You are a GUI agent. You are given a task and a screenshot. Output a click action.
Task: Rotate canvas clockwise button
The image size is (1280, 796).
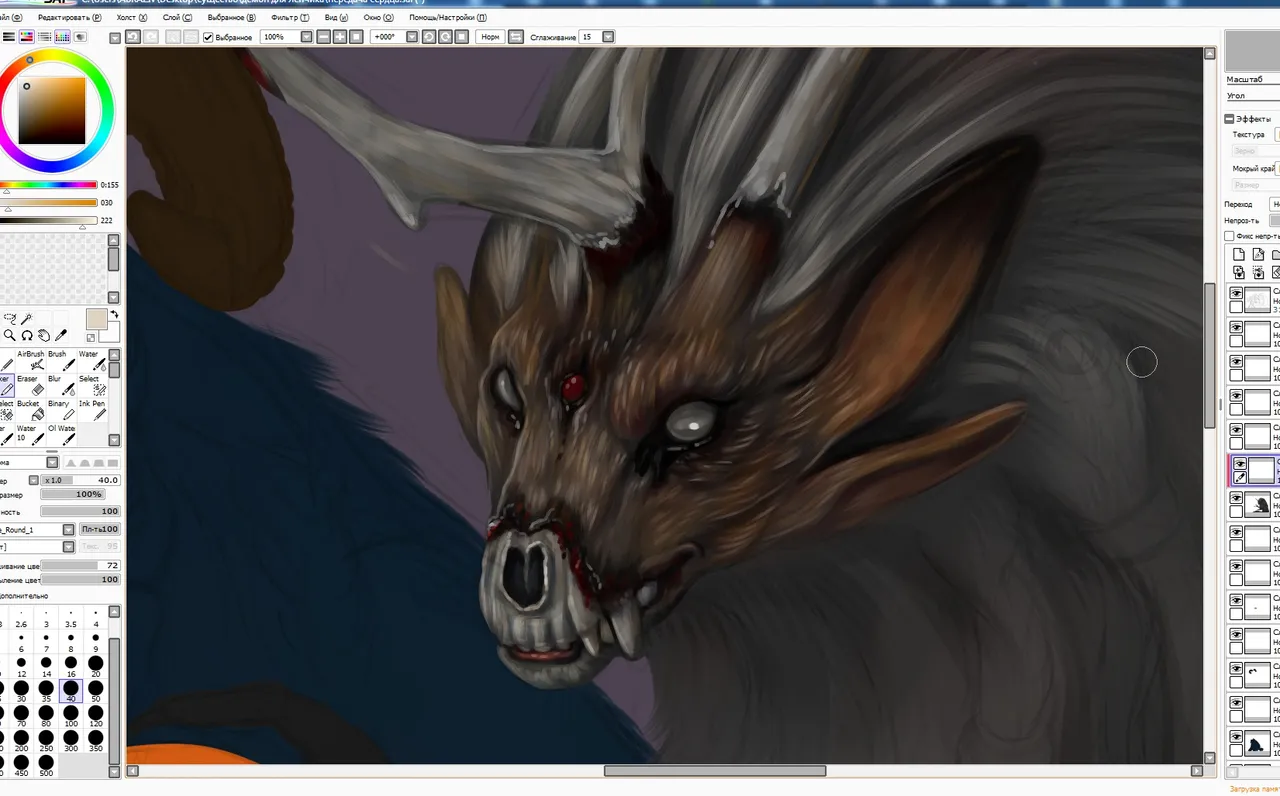[x=445, y=37]
